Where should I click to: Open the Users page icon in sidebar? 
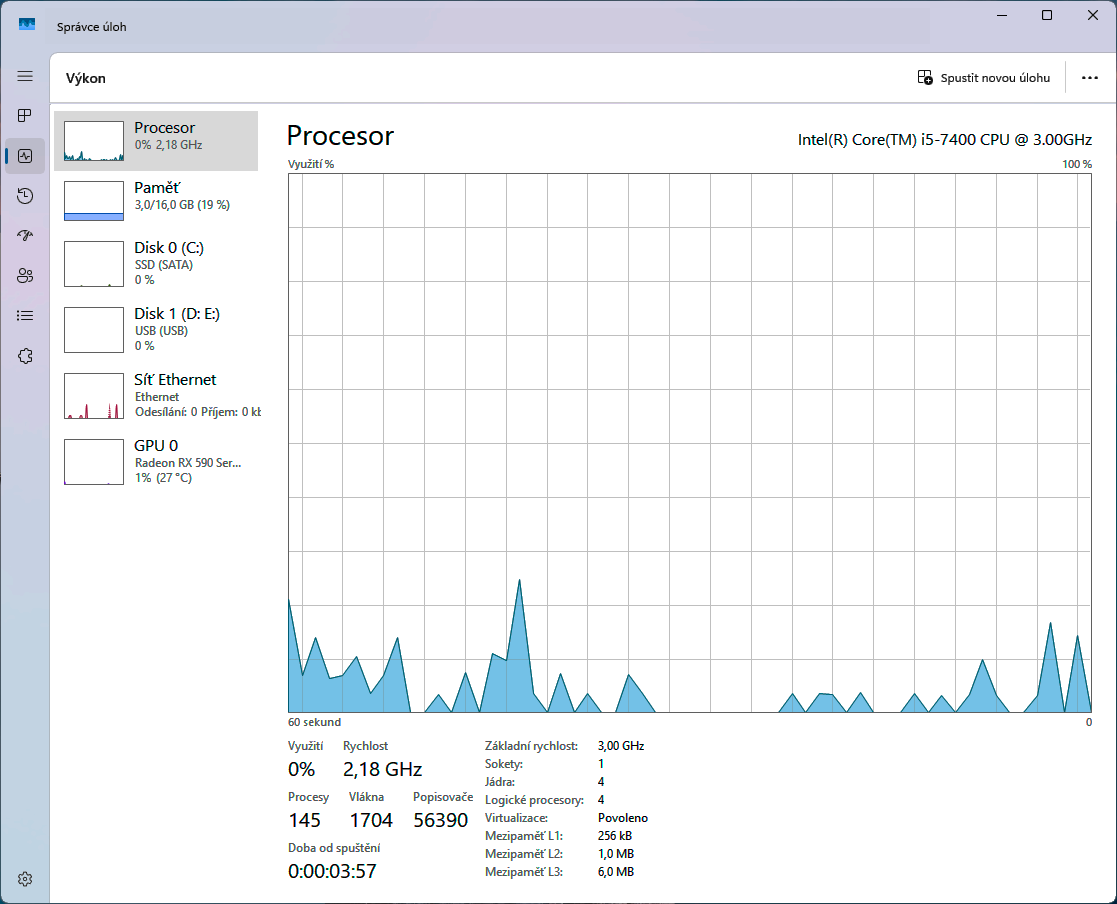(x=25, y=276)
